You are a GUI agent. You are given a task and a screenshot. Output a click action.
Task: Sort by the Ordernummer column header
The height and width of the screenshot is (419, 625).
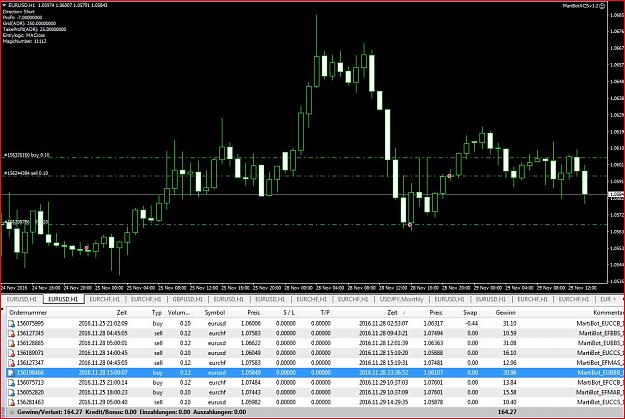(28, 313)
